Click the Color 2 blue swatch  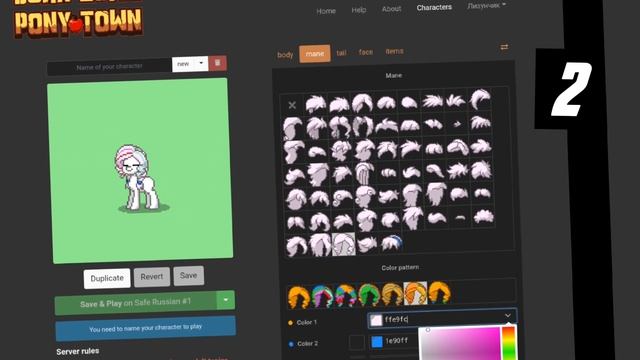pyautogui.click(x=377, y=342)
